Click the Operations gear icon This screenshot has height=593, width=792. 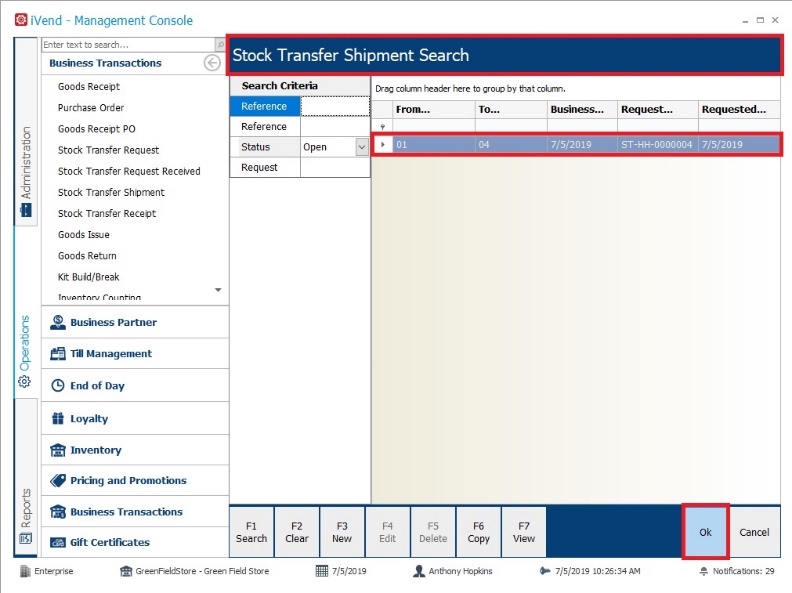pos(24,382)
